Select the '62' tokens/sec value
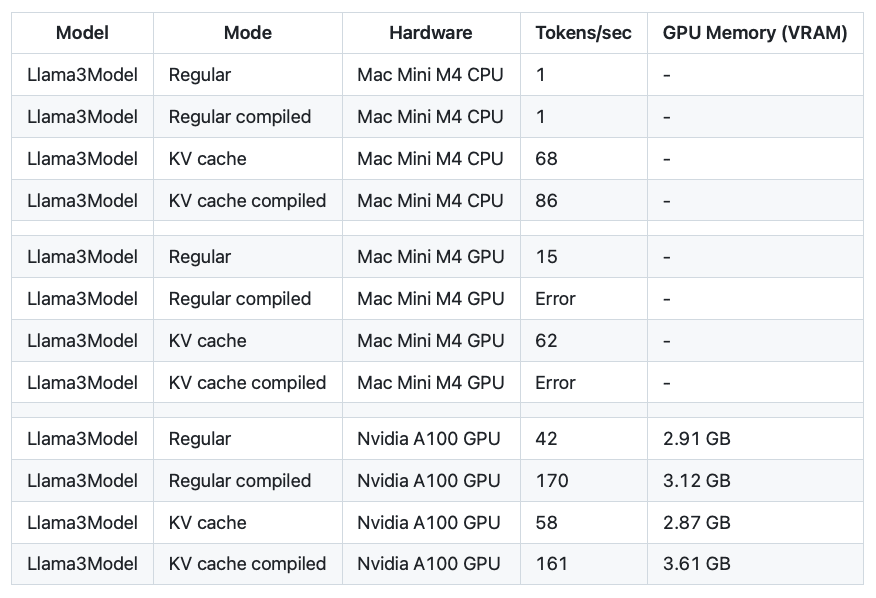The image size is (876, 598). click(x=546, y=340)
